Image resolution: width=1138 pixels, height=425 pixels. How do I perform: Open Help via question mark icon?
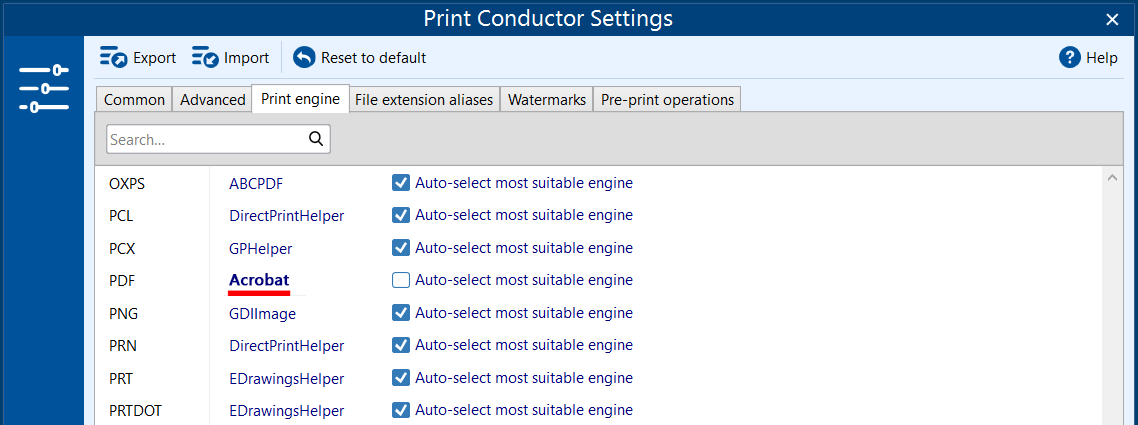(1070, 58)
